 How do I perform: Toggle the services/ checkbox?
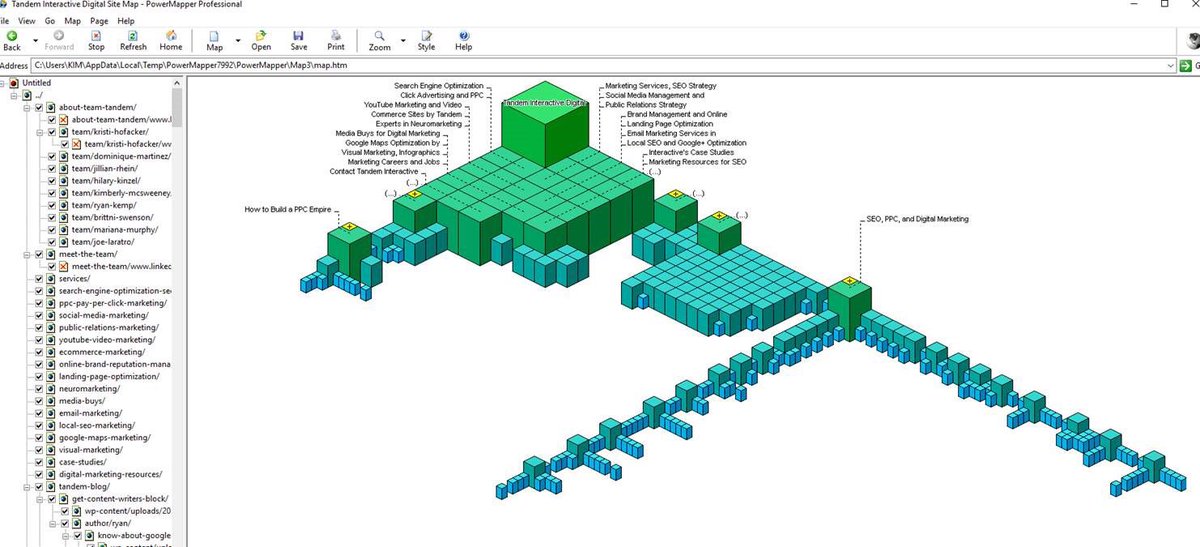click(39, 278)
